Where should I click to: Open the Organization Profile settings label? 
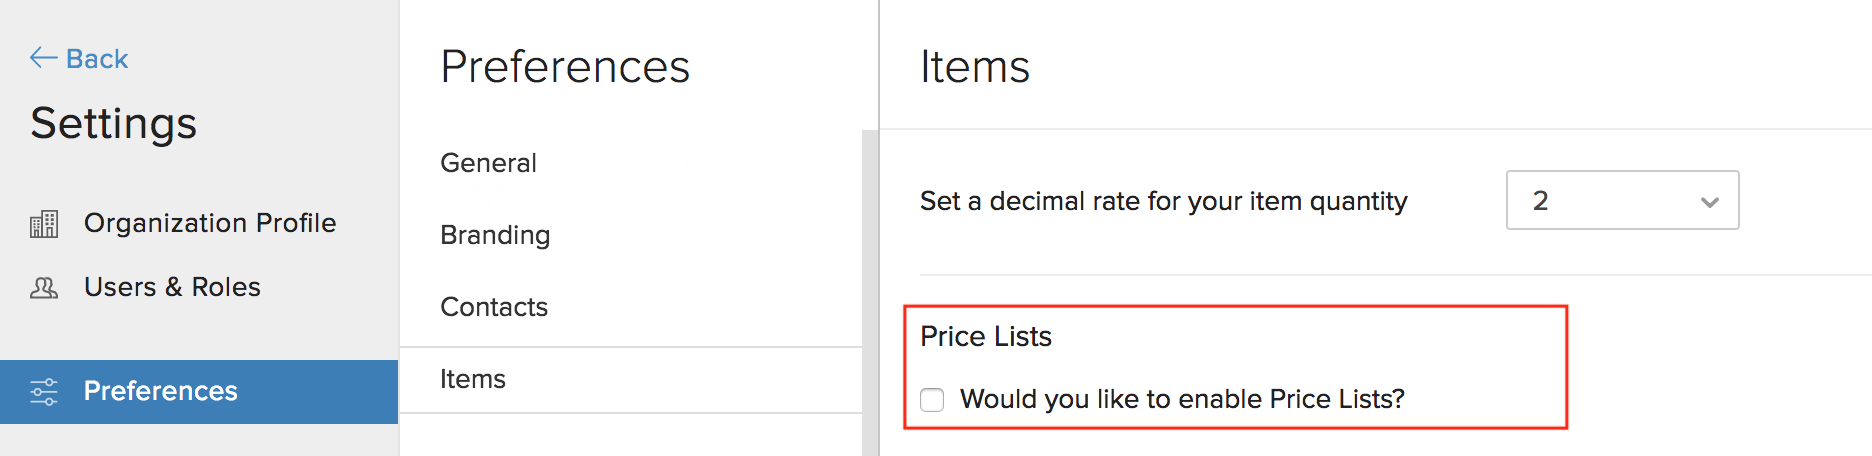pyautogui.click(x=210, y=223)
